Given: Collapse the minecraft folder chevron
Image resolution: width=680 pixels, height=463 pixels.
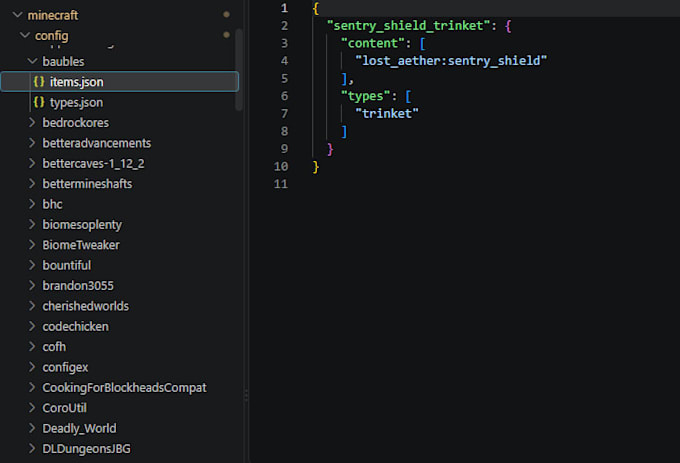Looking at the screenshot, I should tap(17, 15).
